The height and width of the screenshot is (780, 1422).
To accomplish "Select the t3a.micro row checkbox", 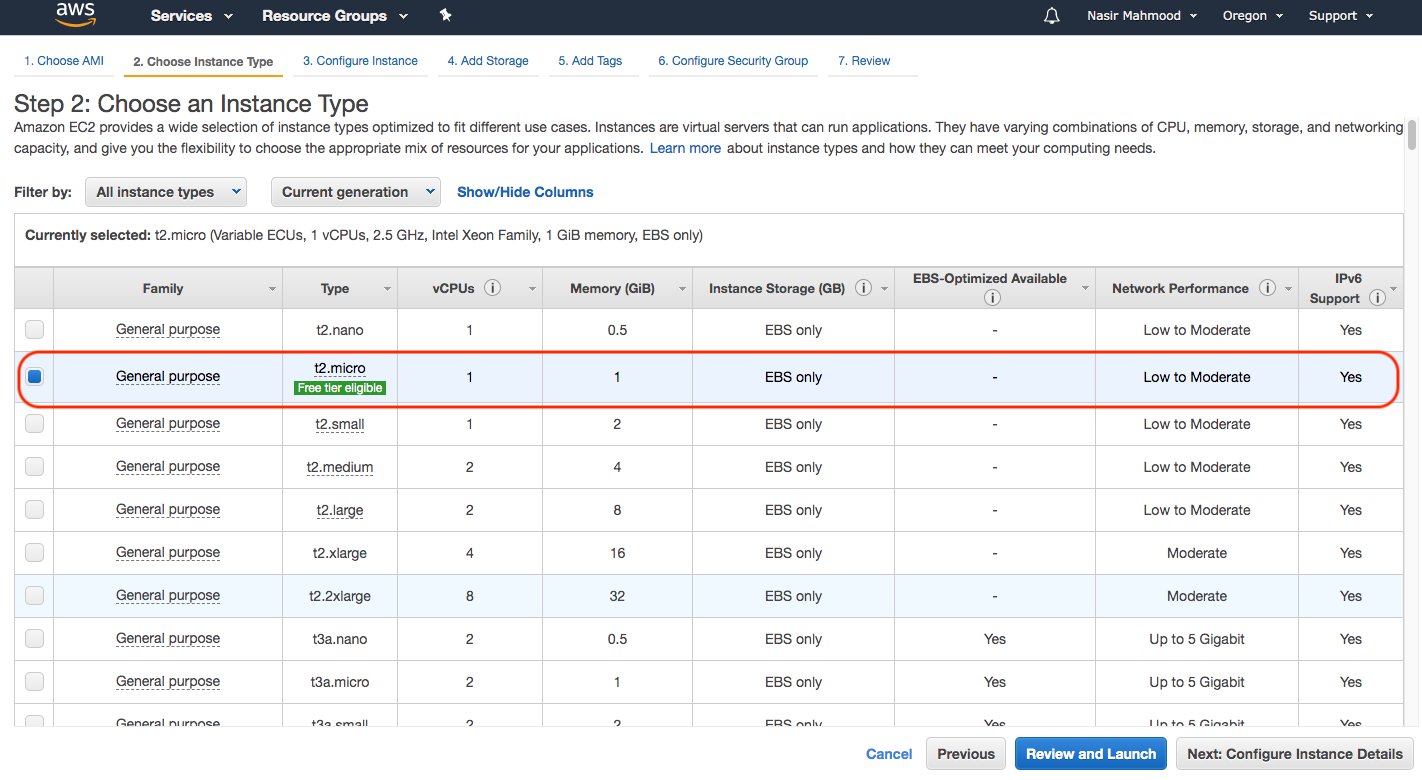I will (34, 681).
